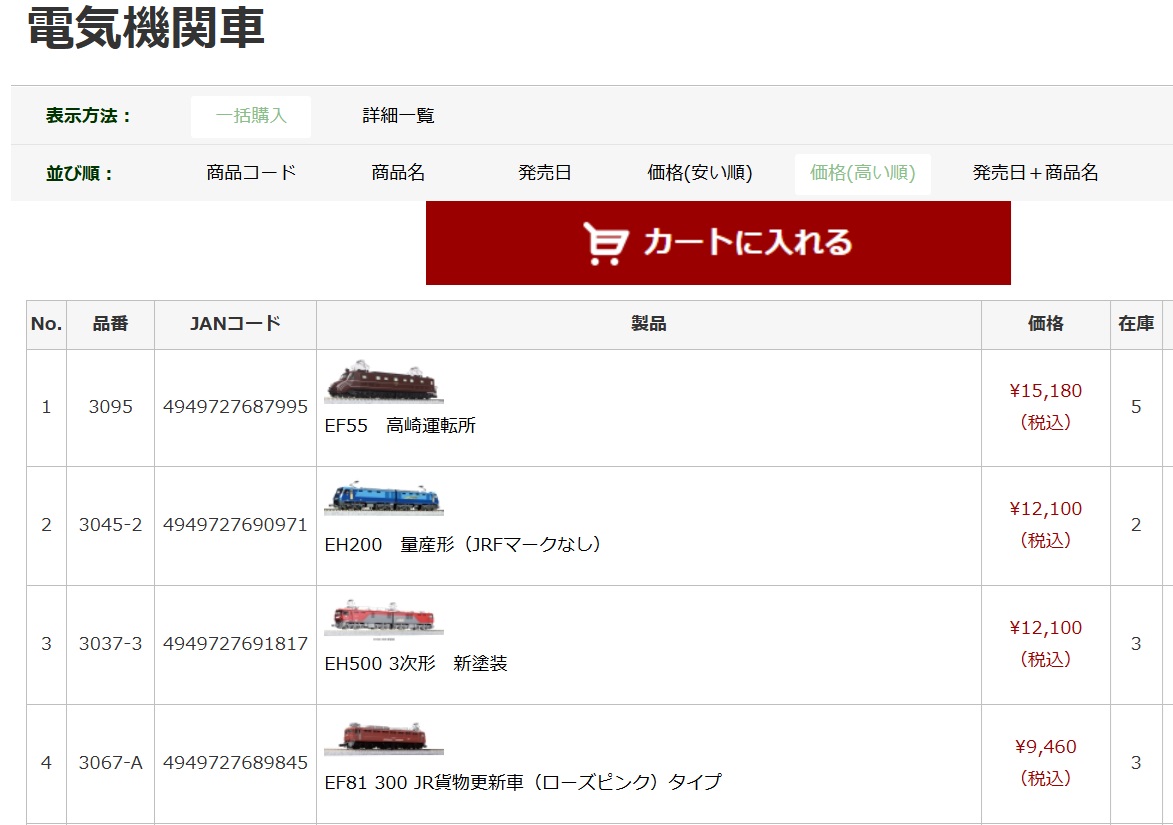
Task: Click the 製品 column header
Action: [649, 324]
